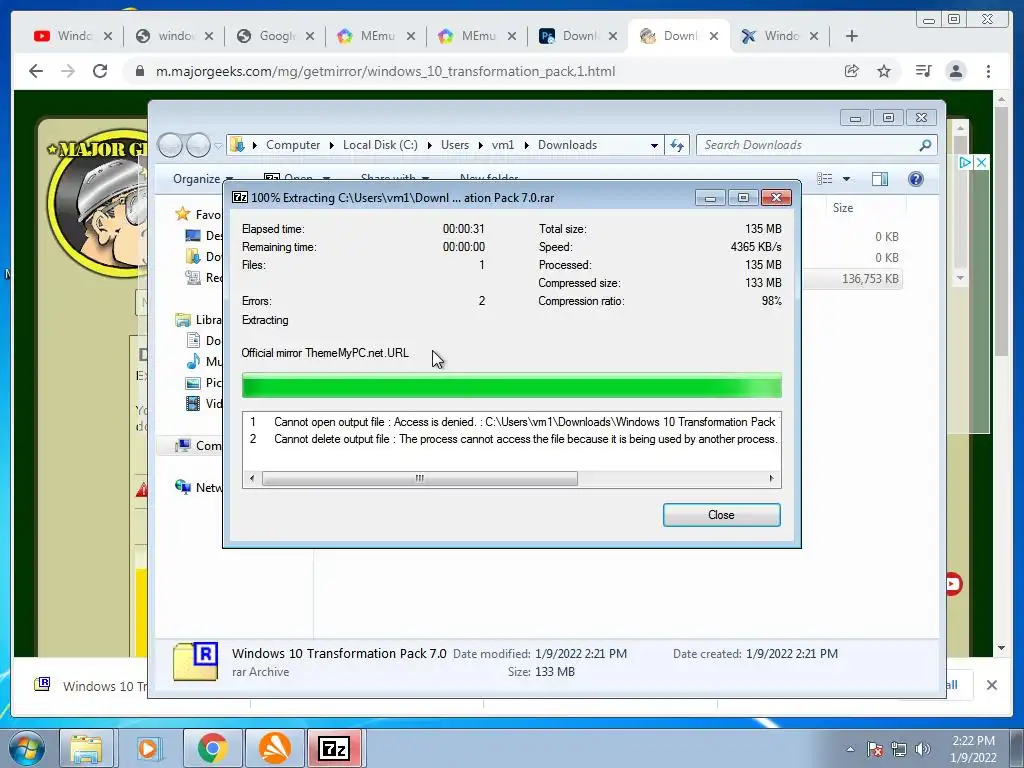Screen dimensions: 1024x768
Task: Open File Explorer from the taskbar
Action: pos(86,748)
